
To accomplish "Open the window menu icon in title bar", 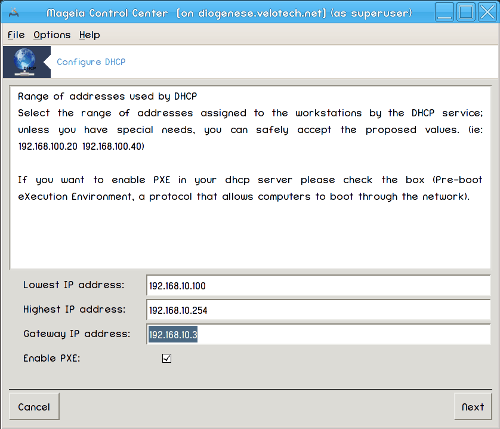I will [x=14, y=13].
